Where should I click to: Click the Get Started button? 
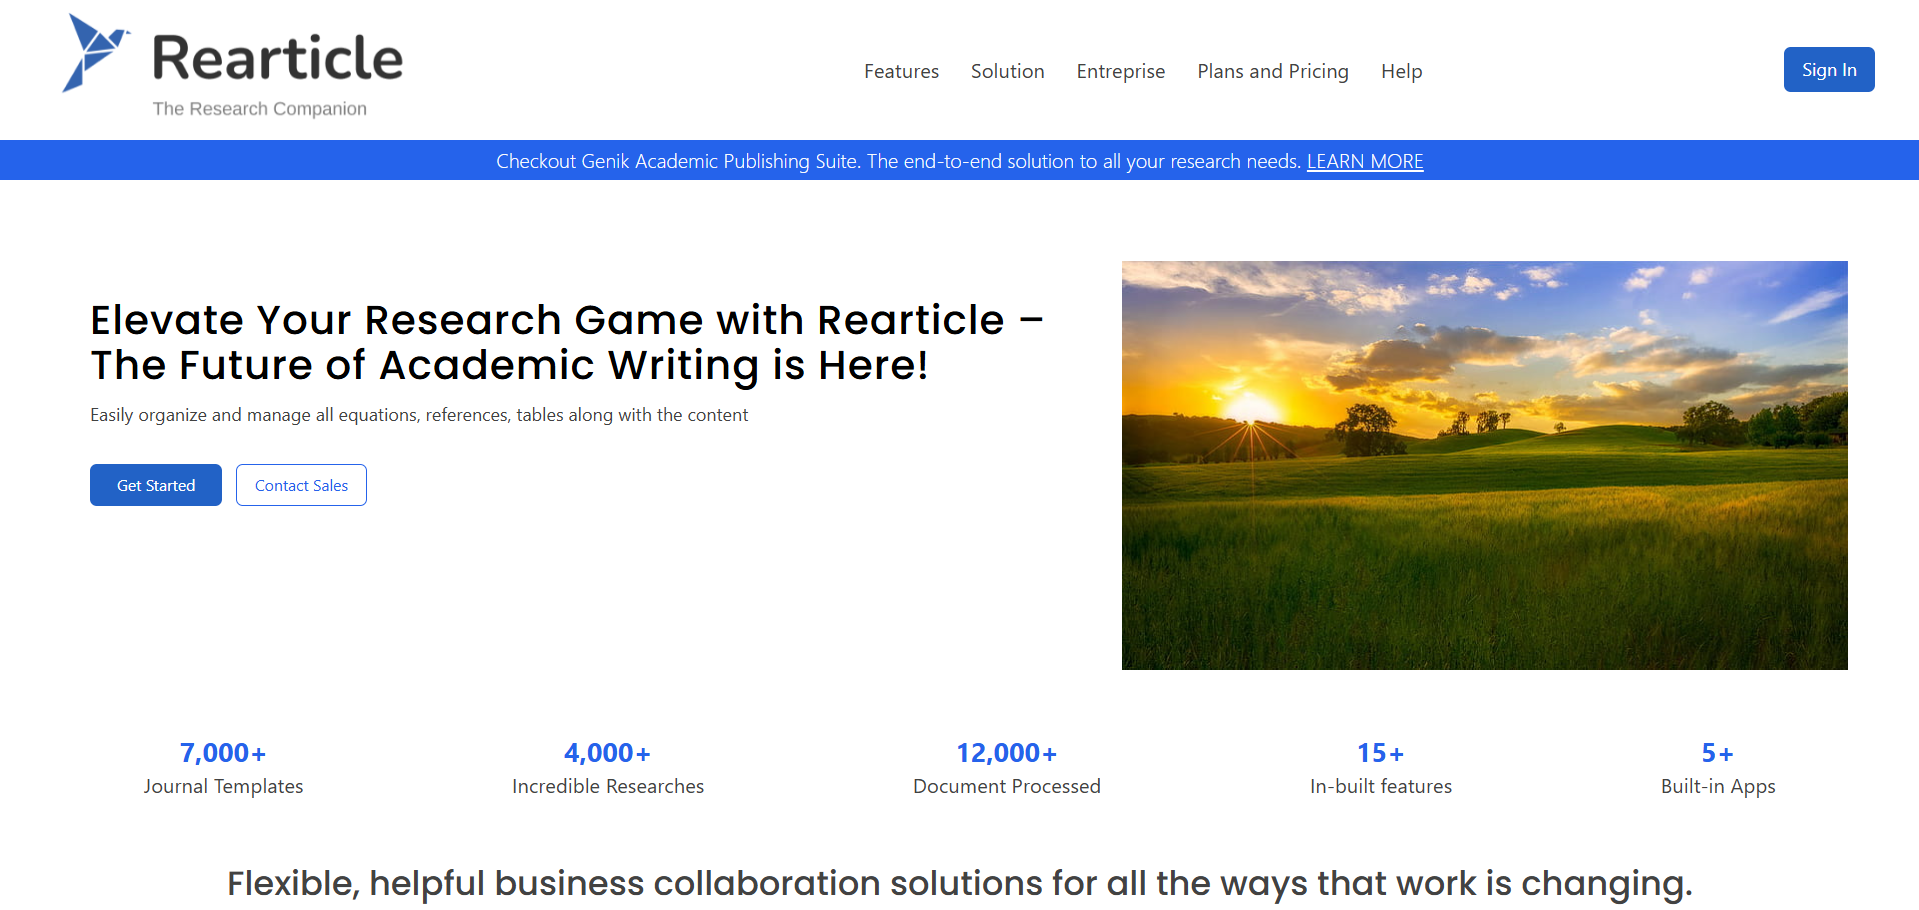[x=156, y=485]
